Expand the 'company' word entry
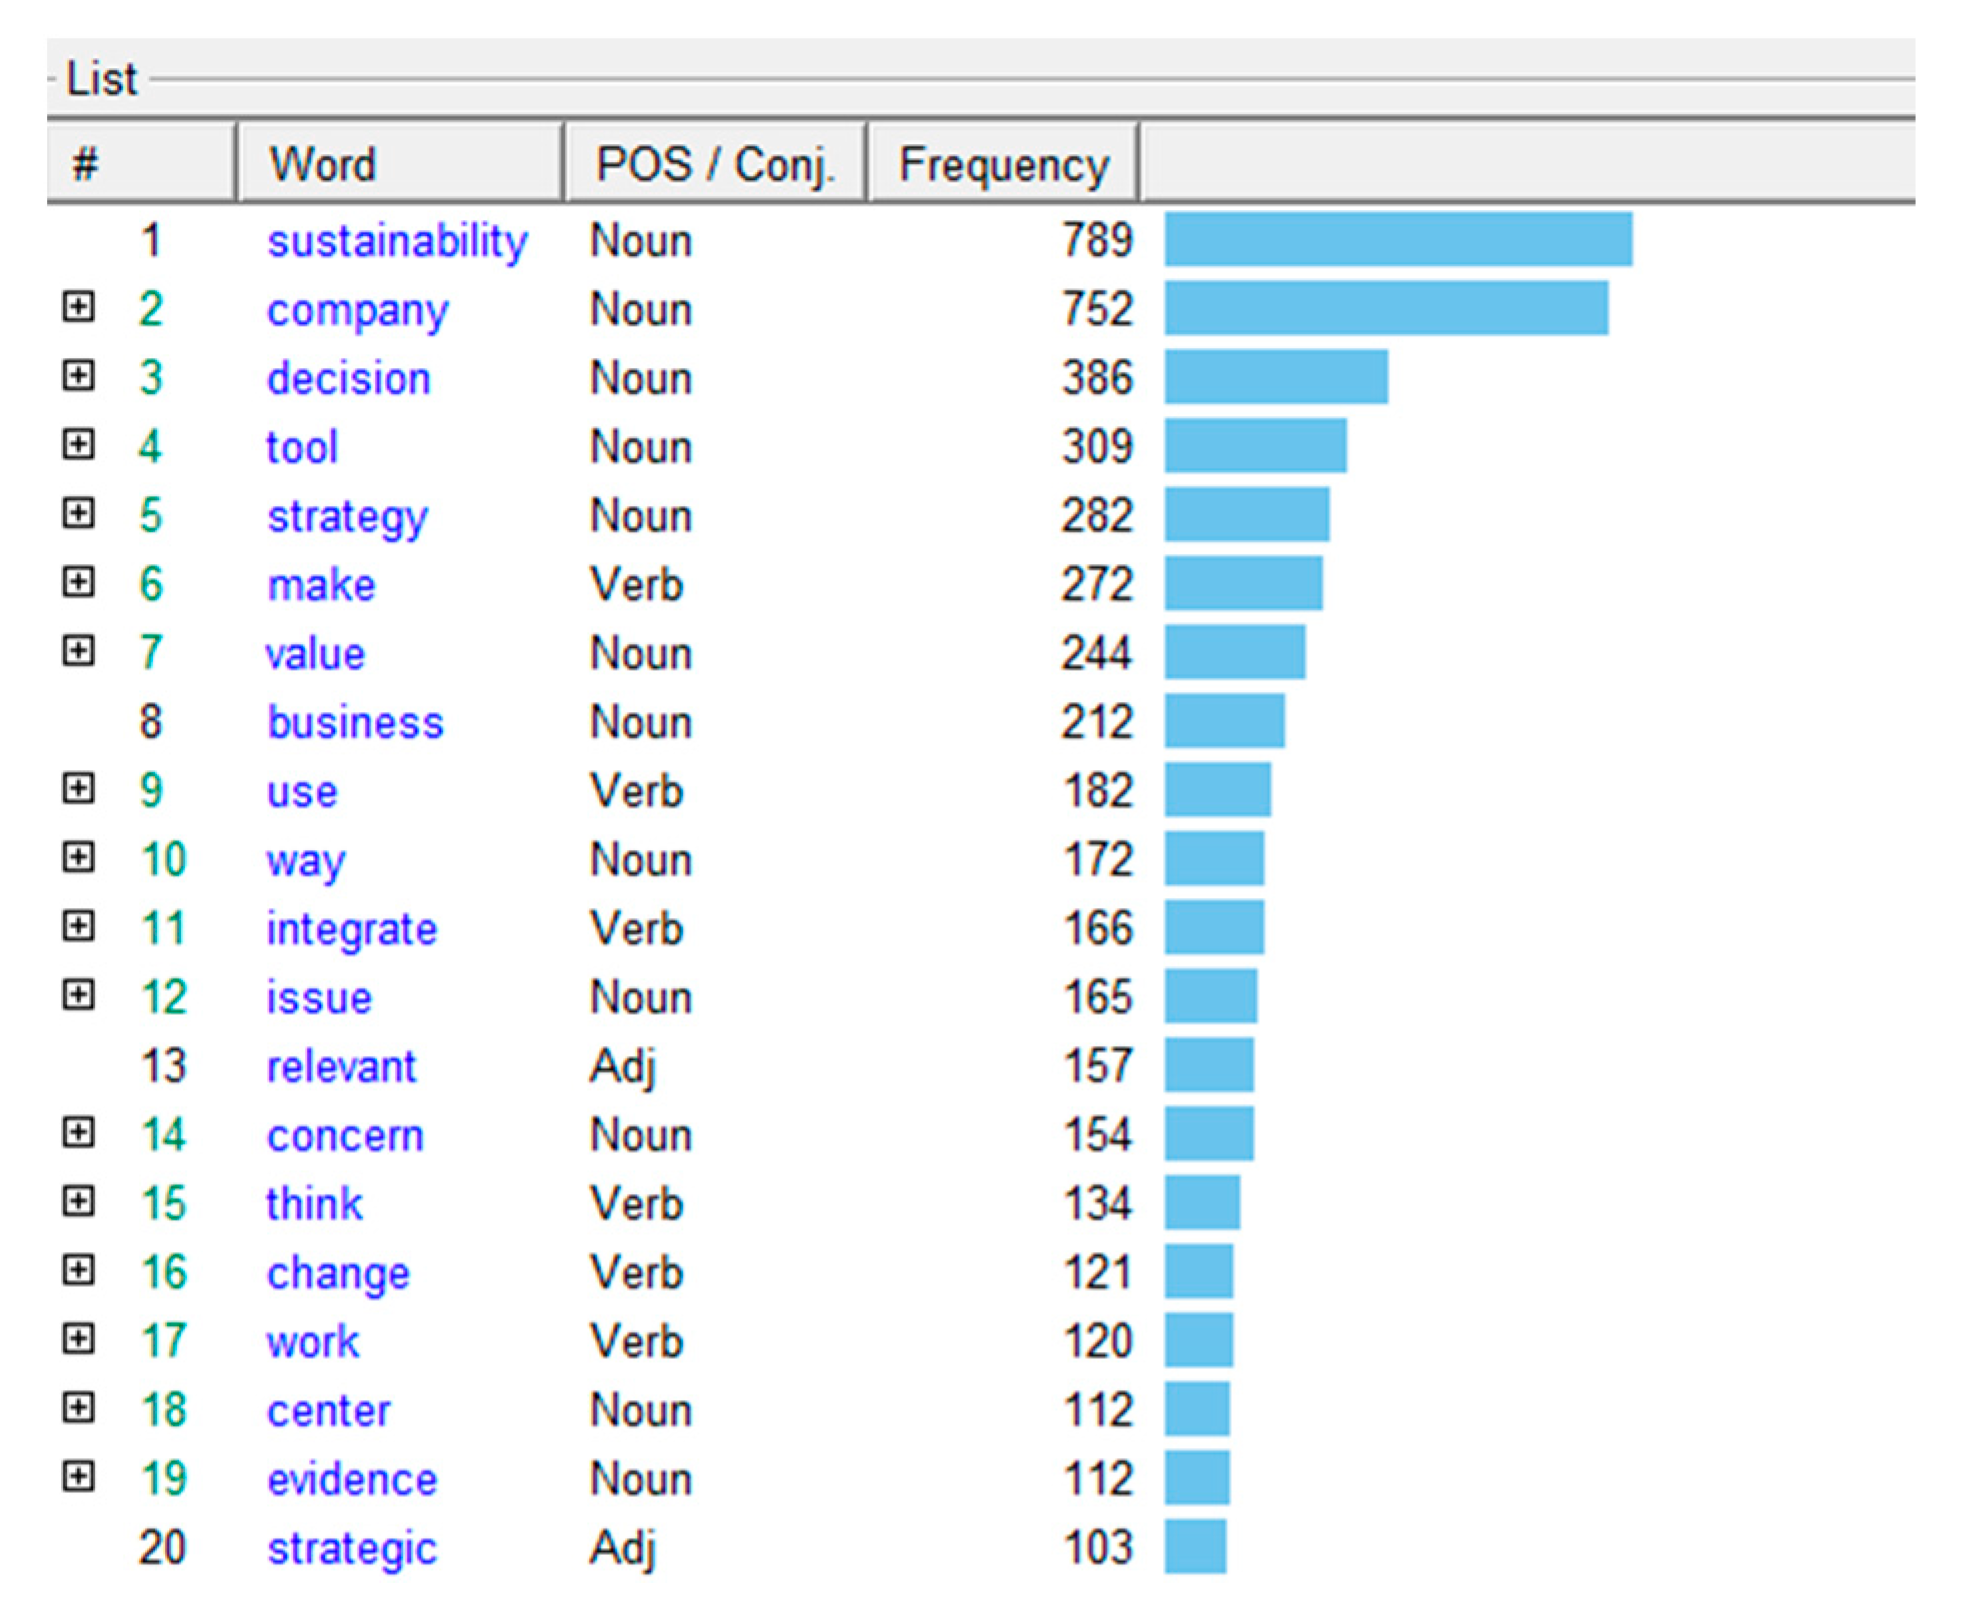Viewport: 1974px width, 1623px height. click(x=78, y=307)
